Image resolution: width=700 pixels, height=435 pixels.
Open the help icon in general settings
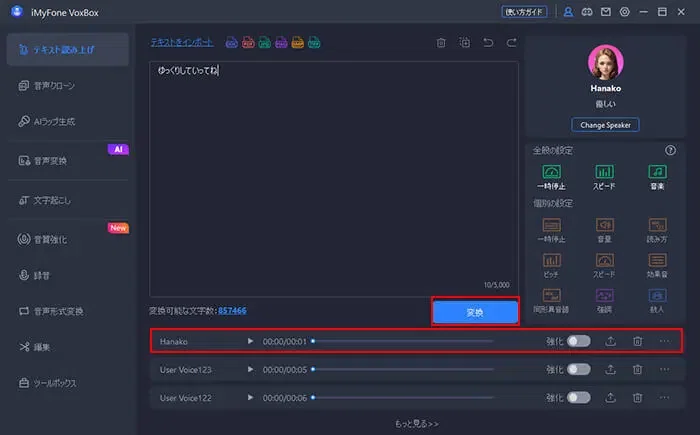pyautogui.click(x=670, y=151)
